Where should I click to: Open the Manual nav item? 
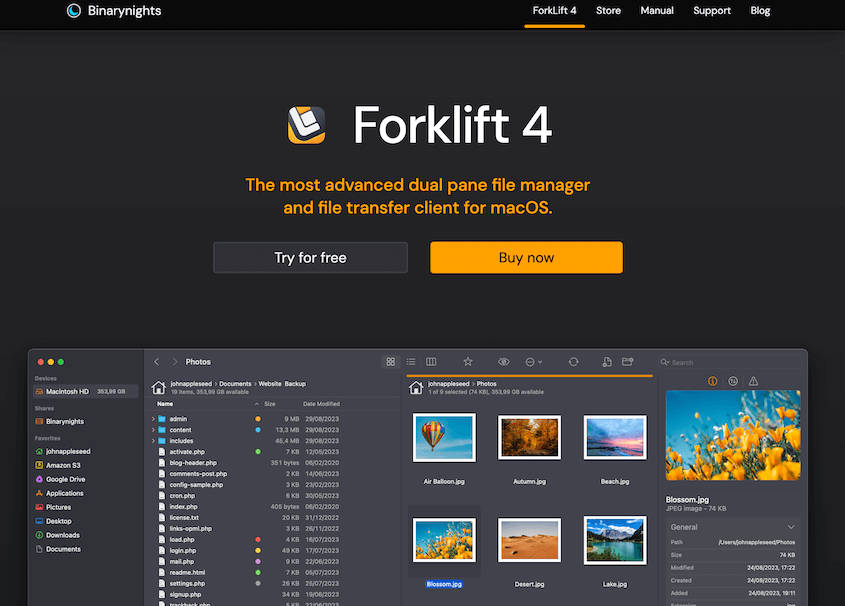pyautogui.click(x=656, y=11)
